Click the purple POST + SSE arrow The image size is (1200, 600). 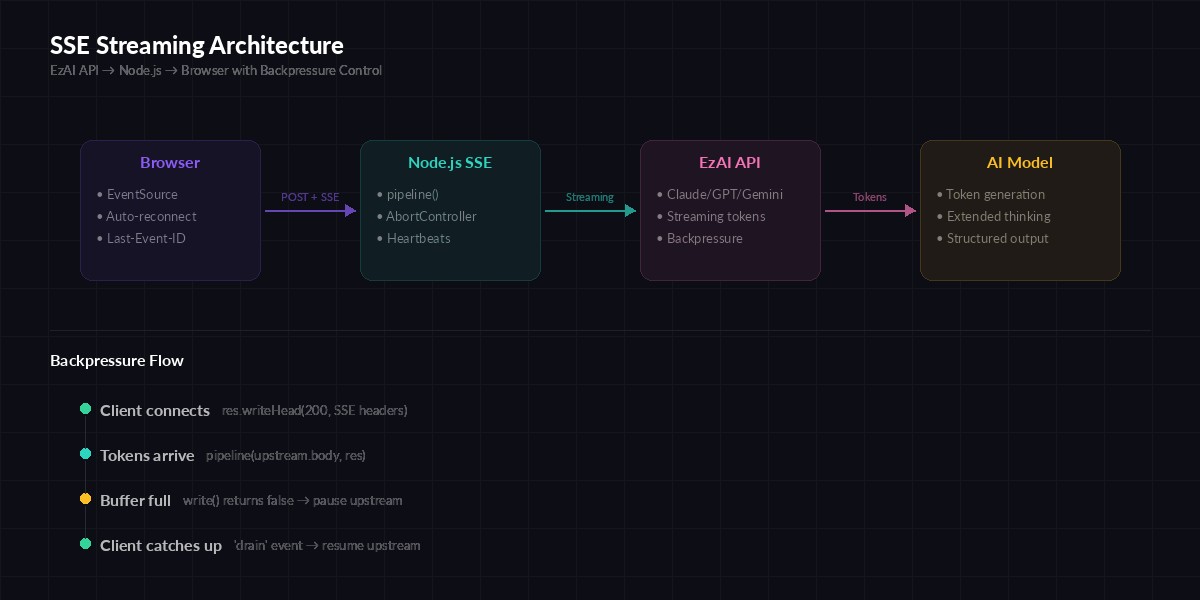310,210
